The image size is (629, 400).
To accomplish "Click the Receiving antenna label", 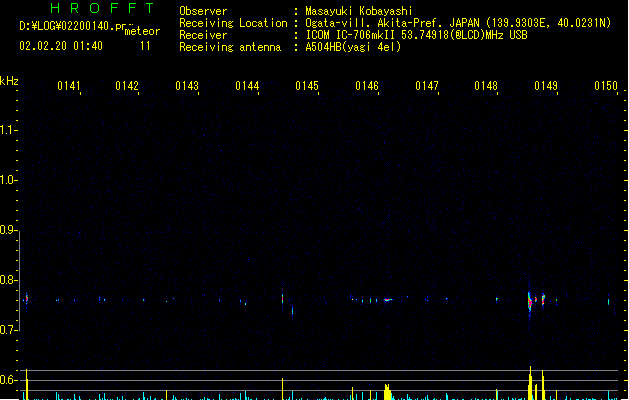I will pos(230,47).
